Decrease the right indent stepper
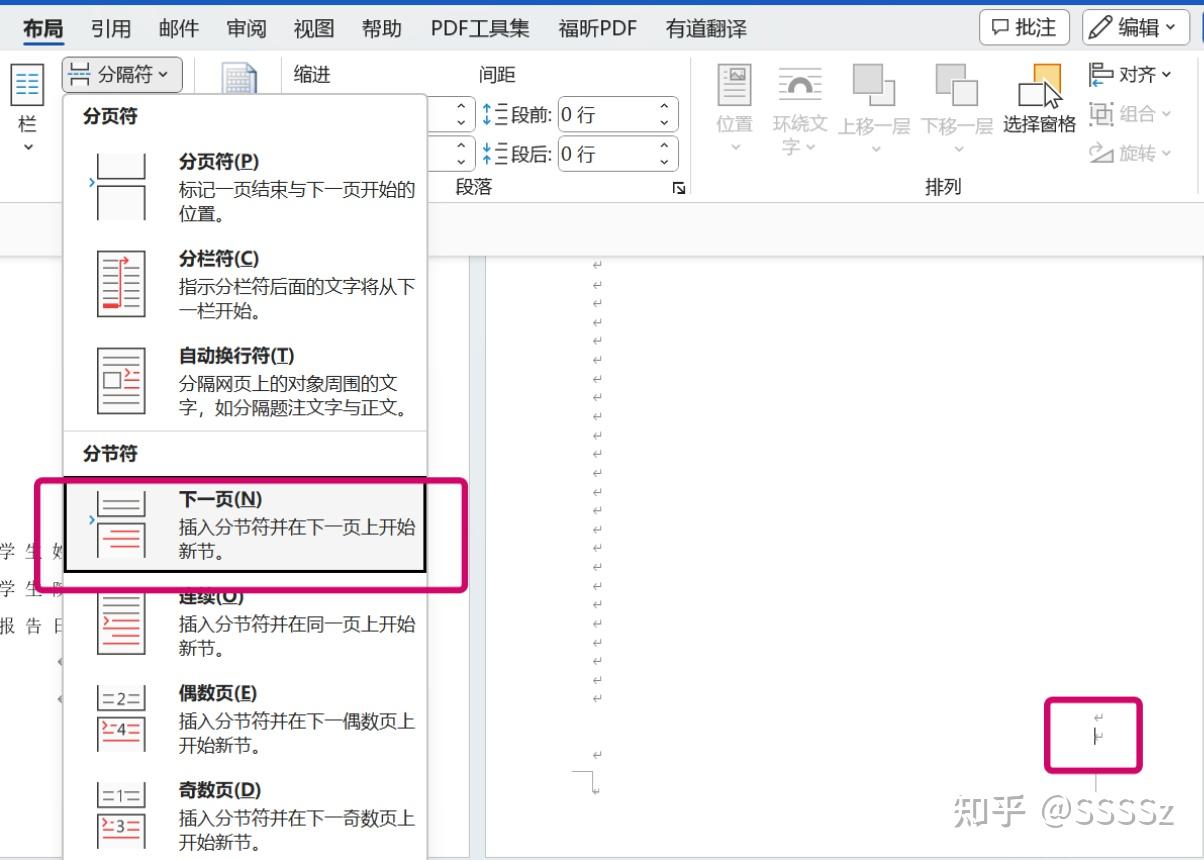The width and height of the screenshot is (1204, 860). 461,163
